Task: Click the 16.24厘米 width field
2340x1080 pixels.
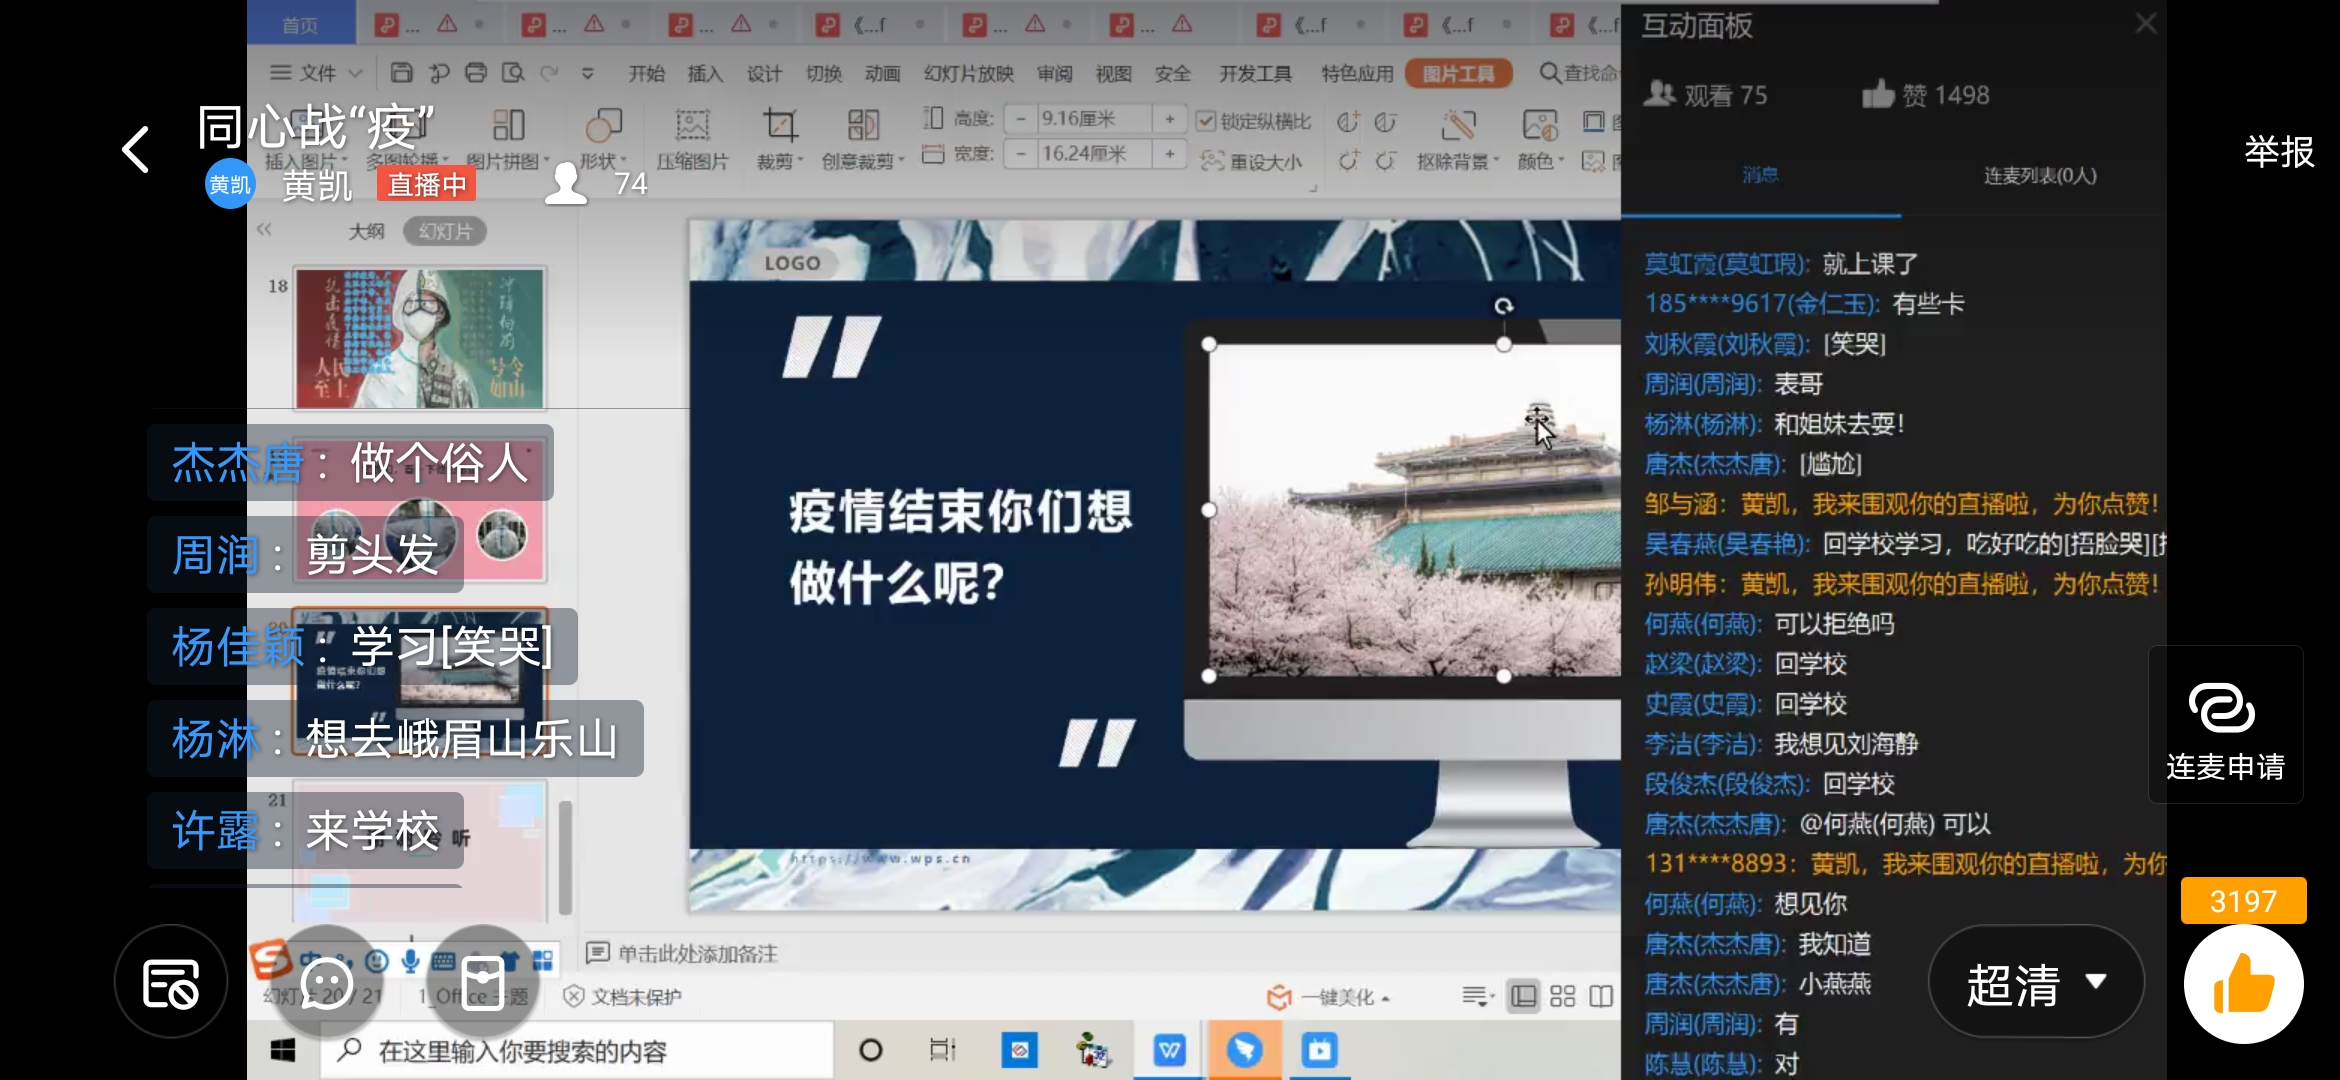Action: click(1094, 154)
